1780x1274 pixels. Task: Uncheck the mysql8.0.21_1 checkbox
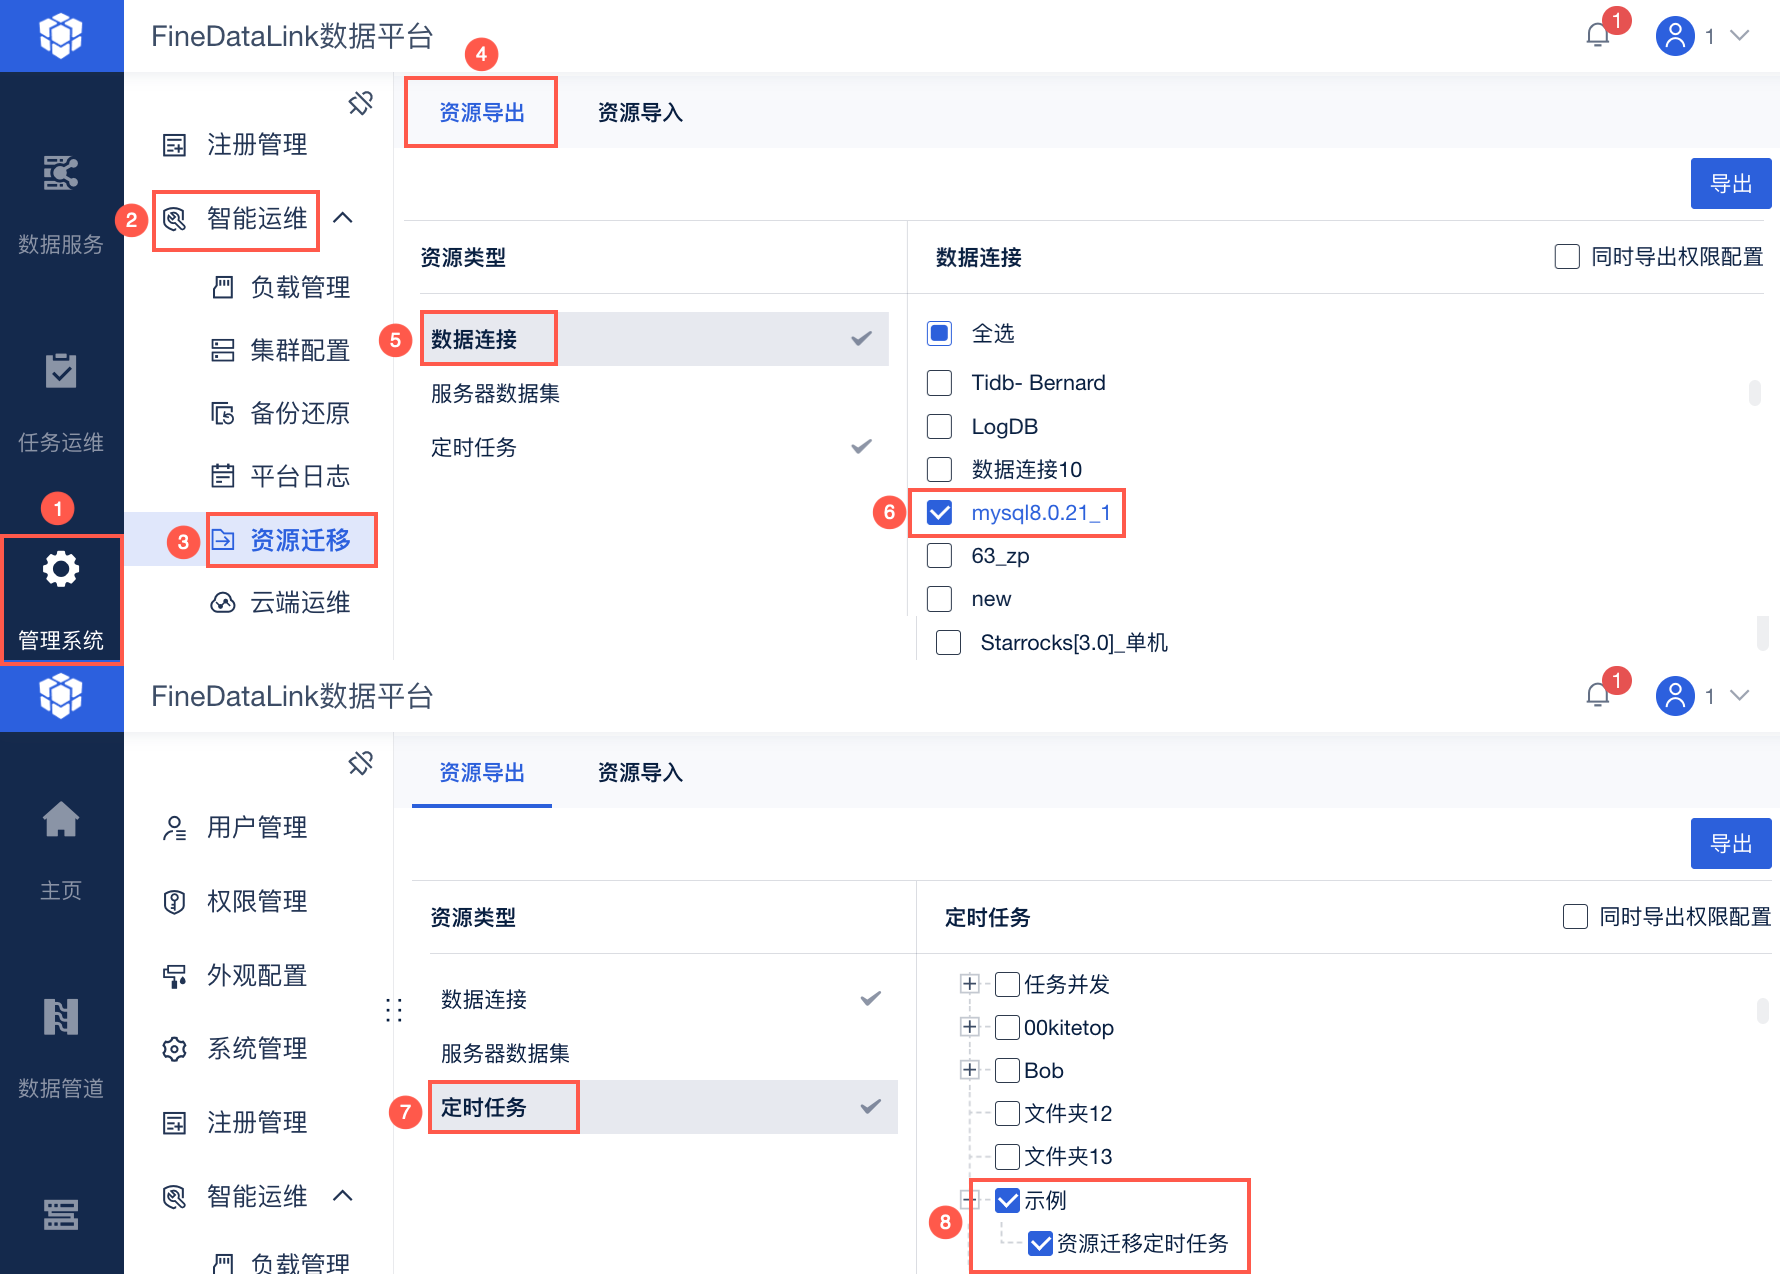(x=939, y=513)
